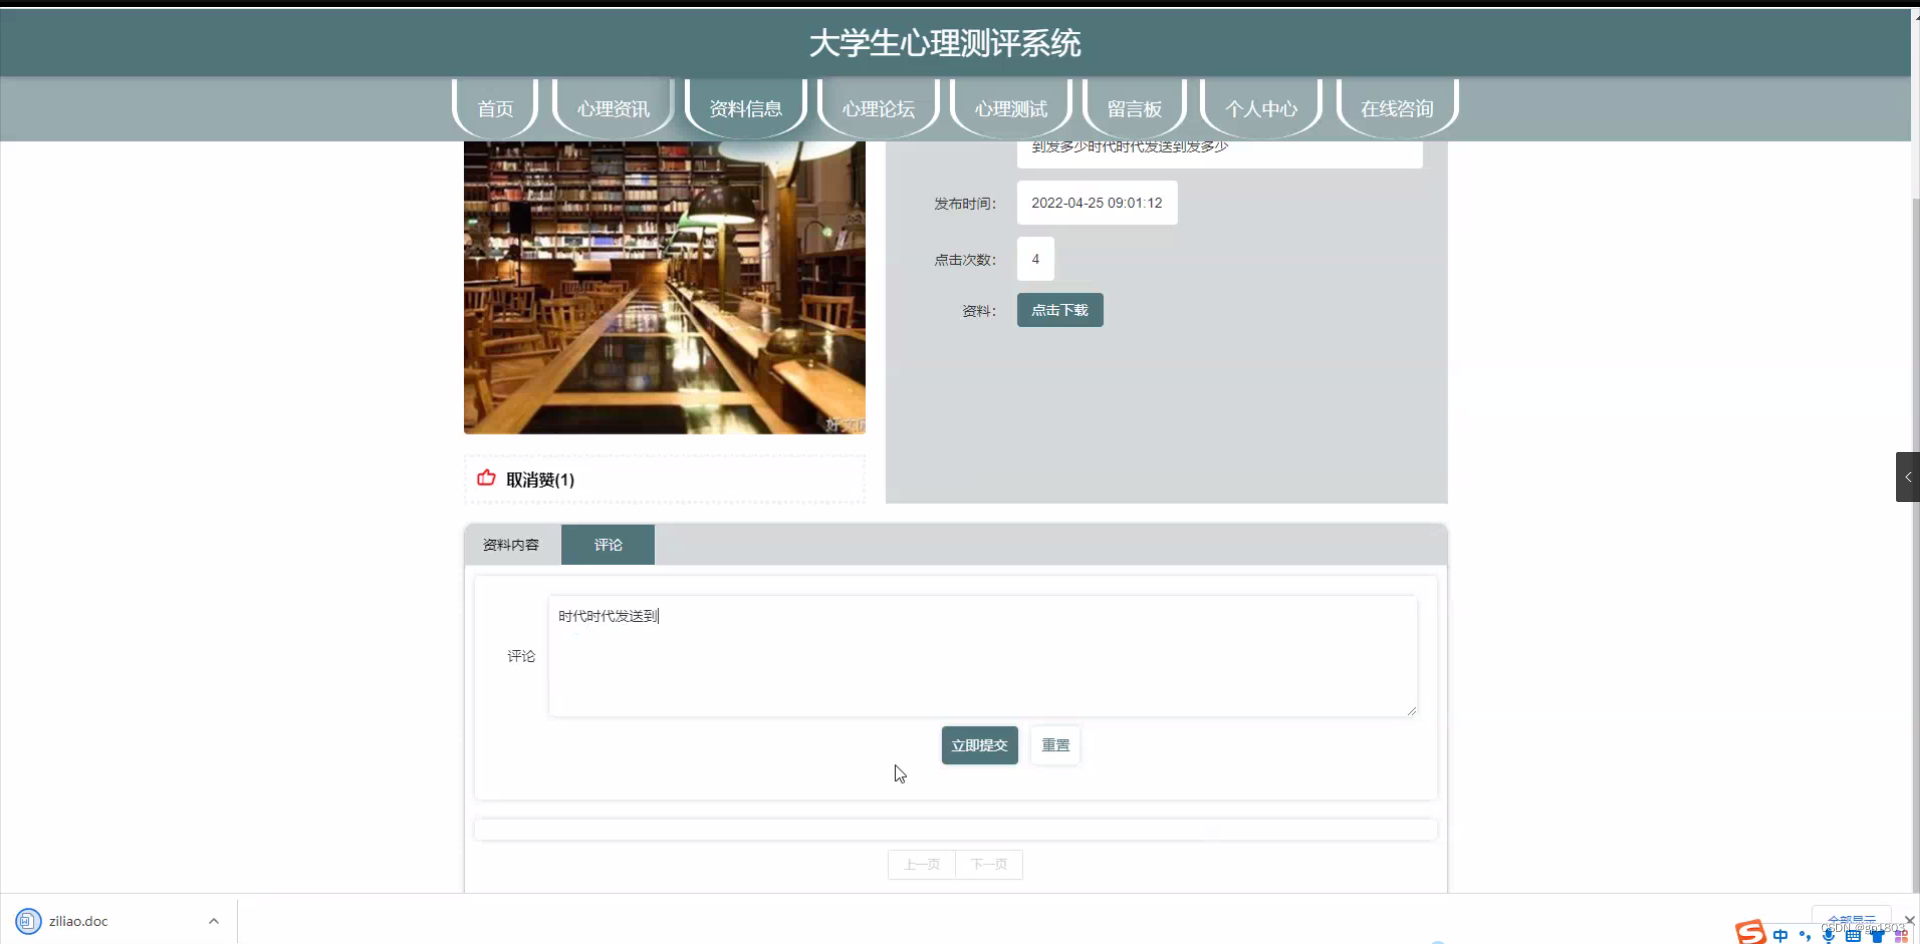The image size is (1920, 944).
Task: Click the 资料: label
Action: (979, 311)
